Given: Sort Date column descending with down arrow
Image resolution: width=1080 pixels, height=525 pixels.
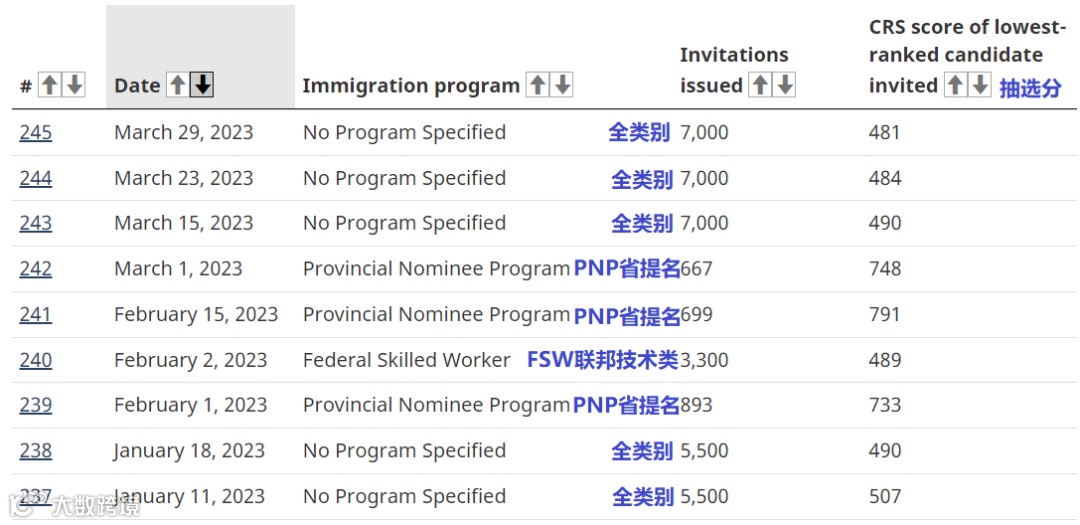Looking at the screenshot, I should coord(203,86).
